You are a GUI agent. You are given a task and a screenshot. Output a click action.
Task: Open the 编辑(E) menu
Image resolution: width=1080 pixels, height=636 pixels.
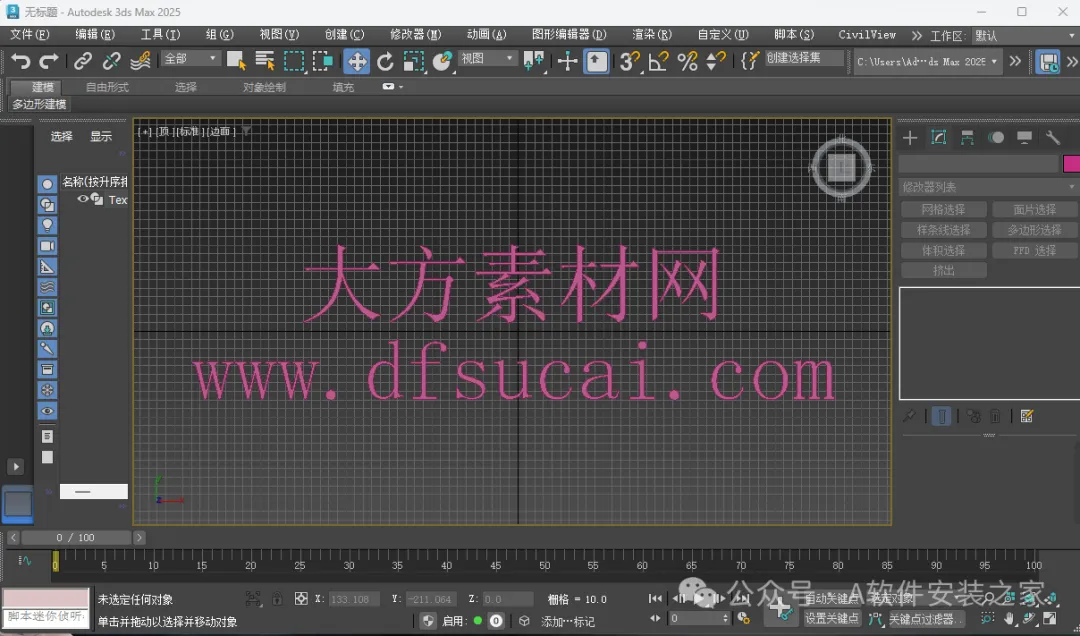pyautogui.click(x=95, y=34)
